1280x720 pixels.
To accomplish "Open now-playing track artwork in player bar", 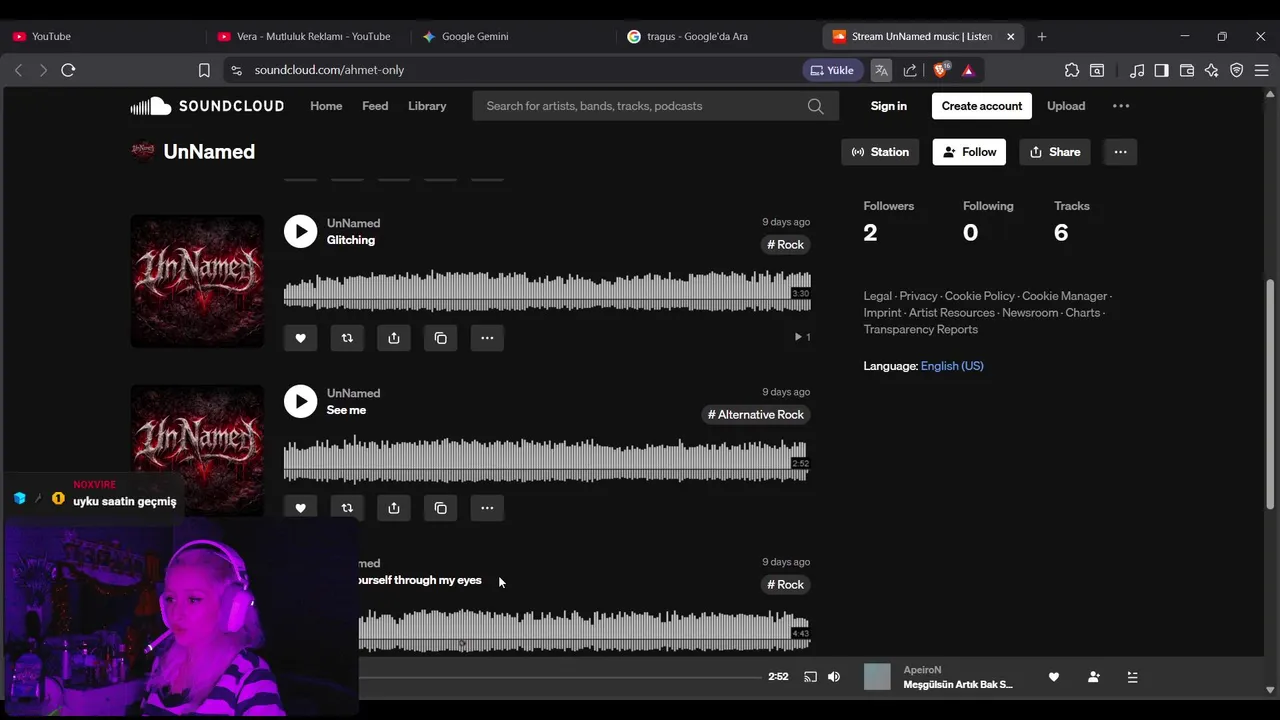I will point(877,677).
